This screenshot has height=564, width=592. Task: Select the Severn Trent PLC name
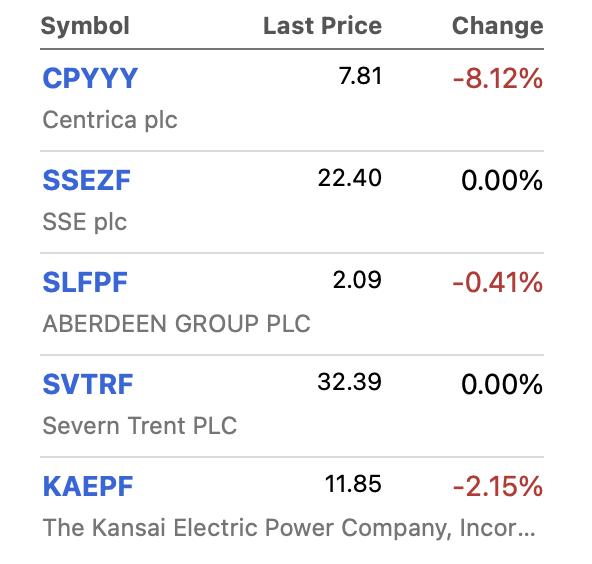click(140, 425)
